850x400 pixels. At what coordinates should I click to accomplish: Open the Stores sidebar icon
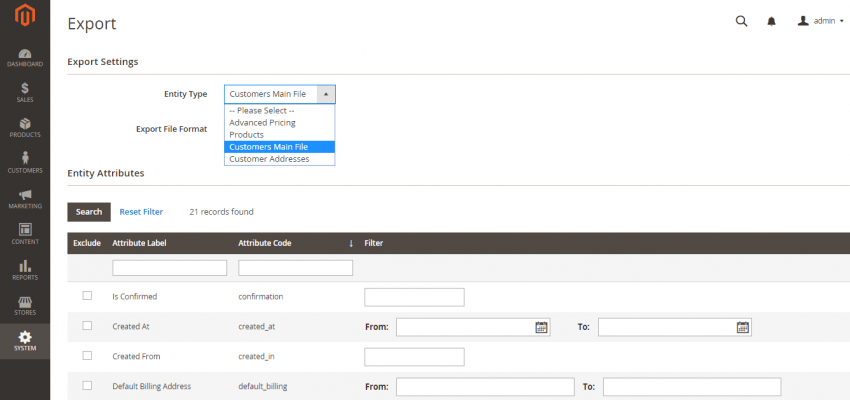pos(25,301)
